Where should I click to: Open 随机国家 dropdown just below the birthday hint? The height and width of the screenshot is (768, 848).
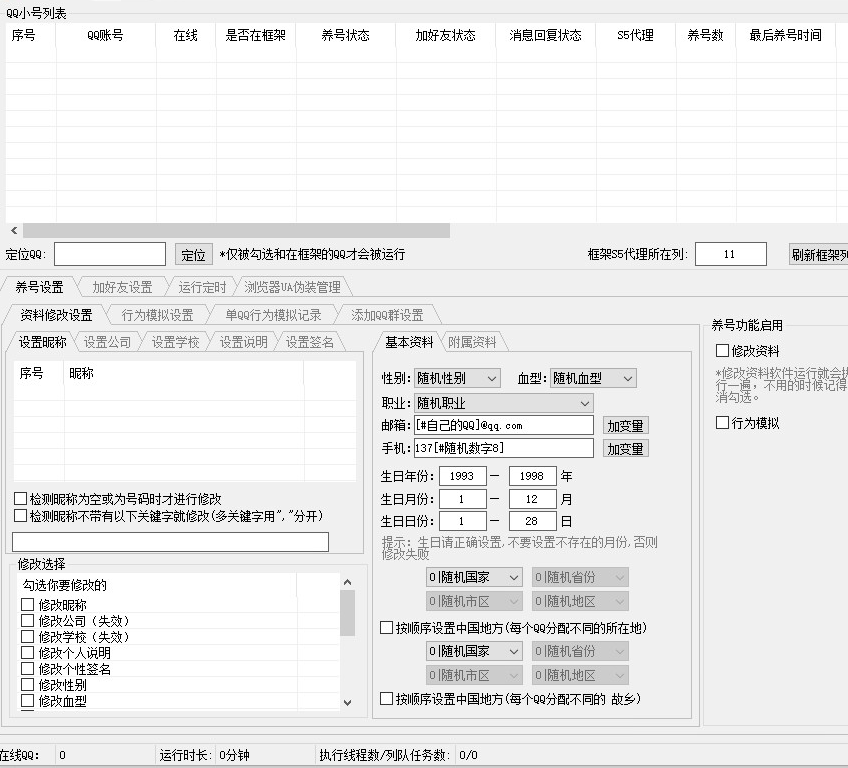click(x=474, y=578)
